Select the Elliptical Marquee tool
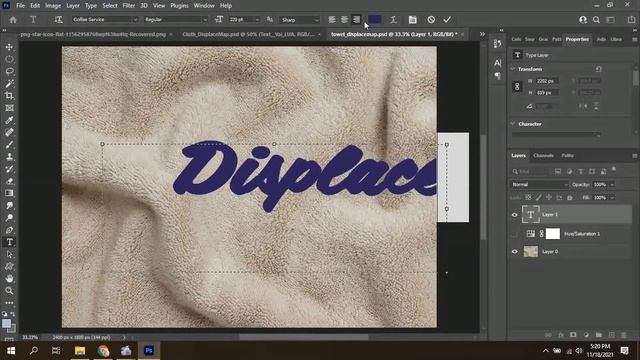The height and width of the screenshot is (360, 640). 9,59
